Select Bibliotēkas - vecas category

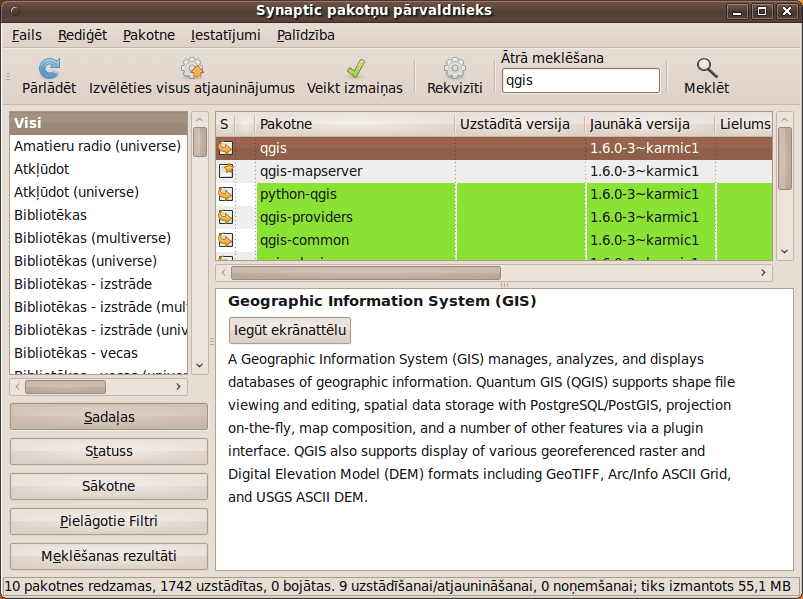tap(98, 353)
